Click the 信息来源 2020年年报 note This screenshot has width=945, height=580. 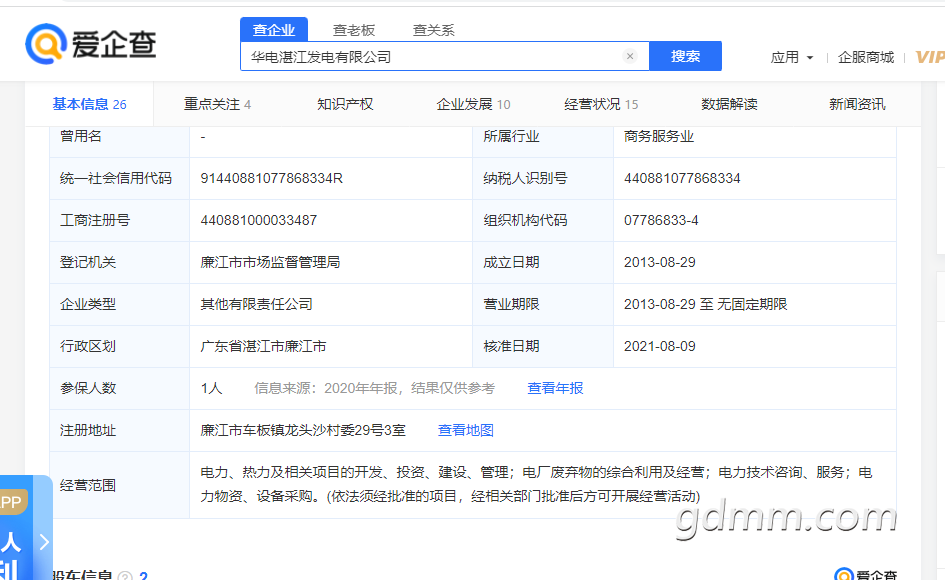pos(374,388)
